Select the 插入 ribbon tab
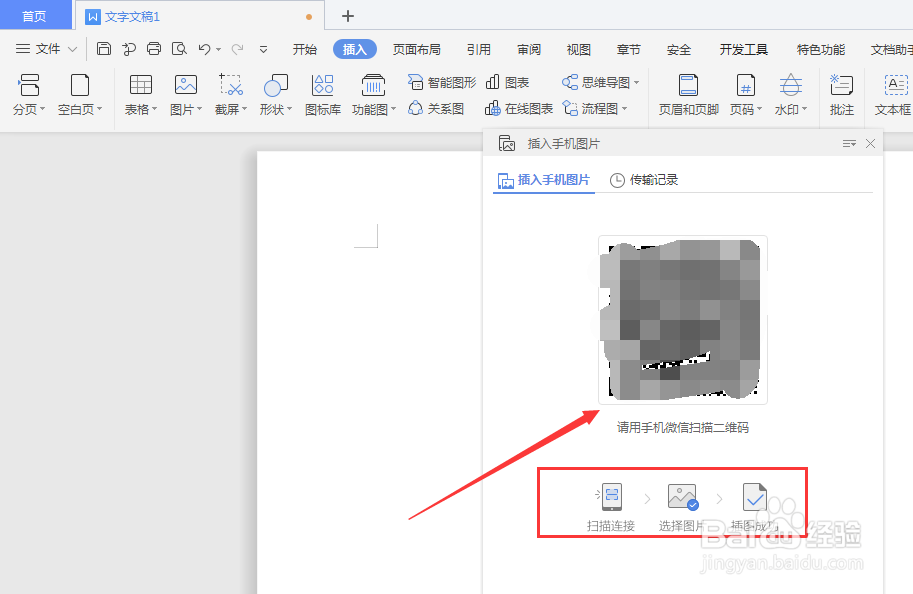The width and height of the screenshot is (913, 594). (355, 50)
